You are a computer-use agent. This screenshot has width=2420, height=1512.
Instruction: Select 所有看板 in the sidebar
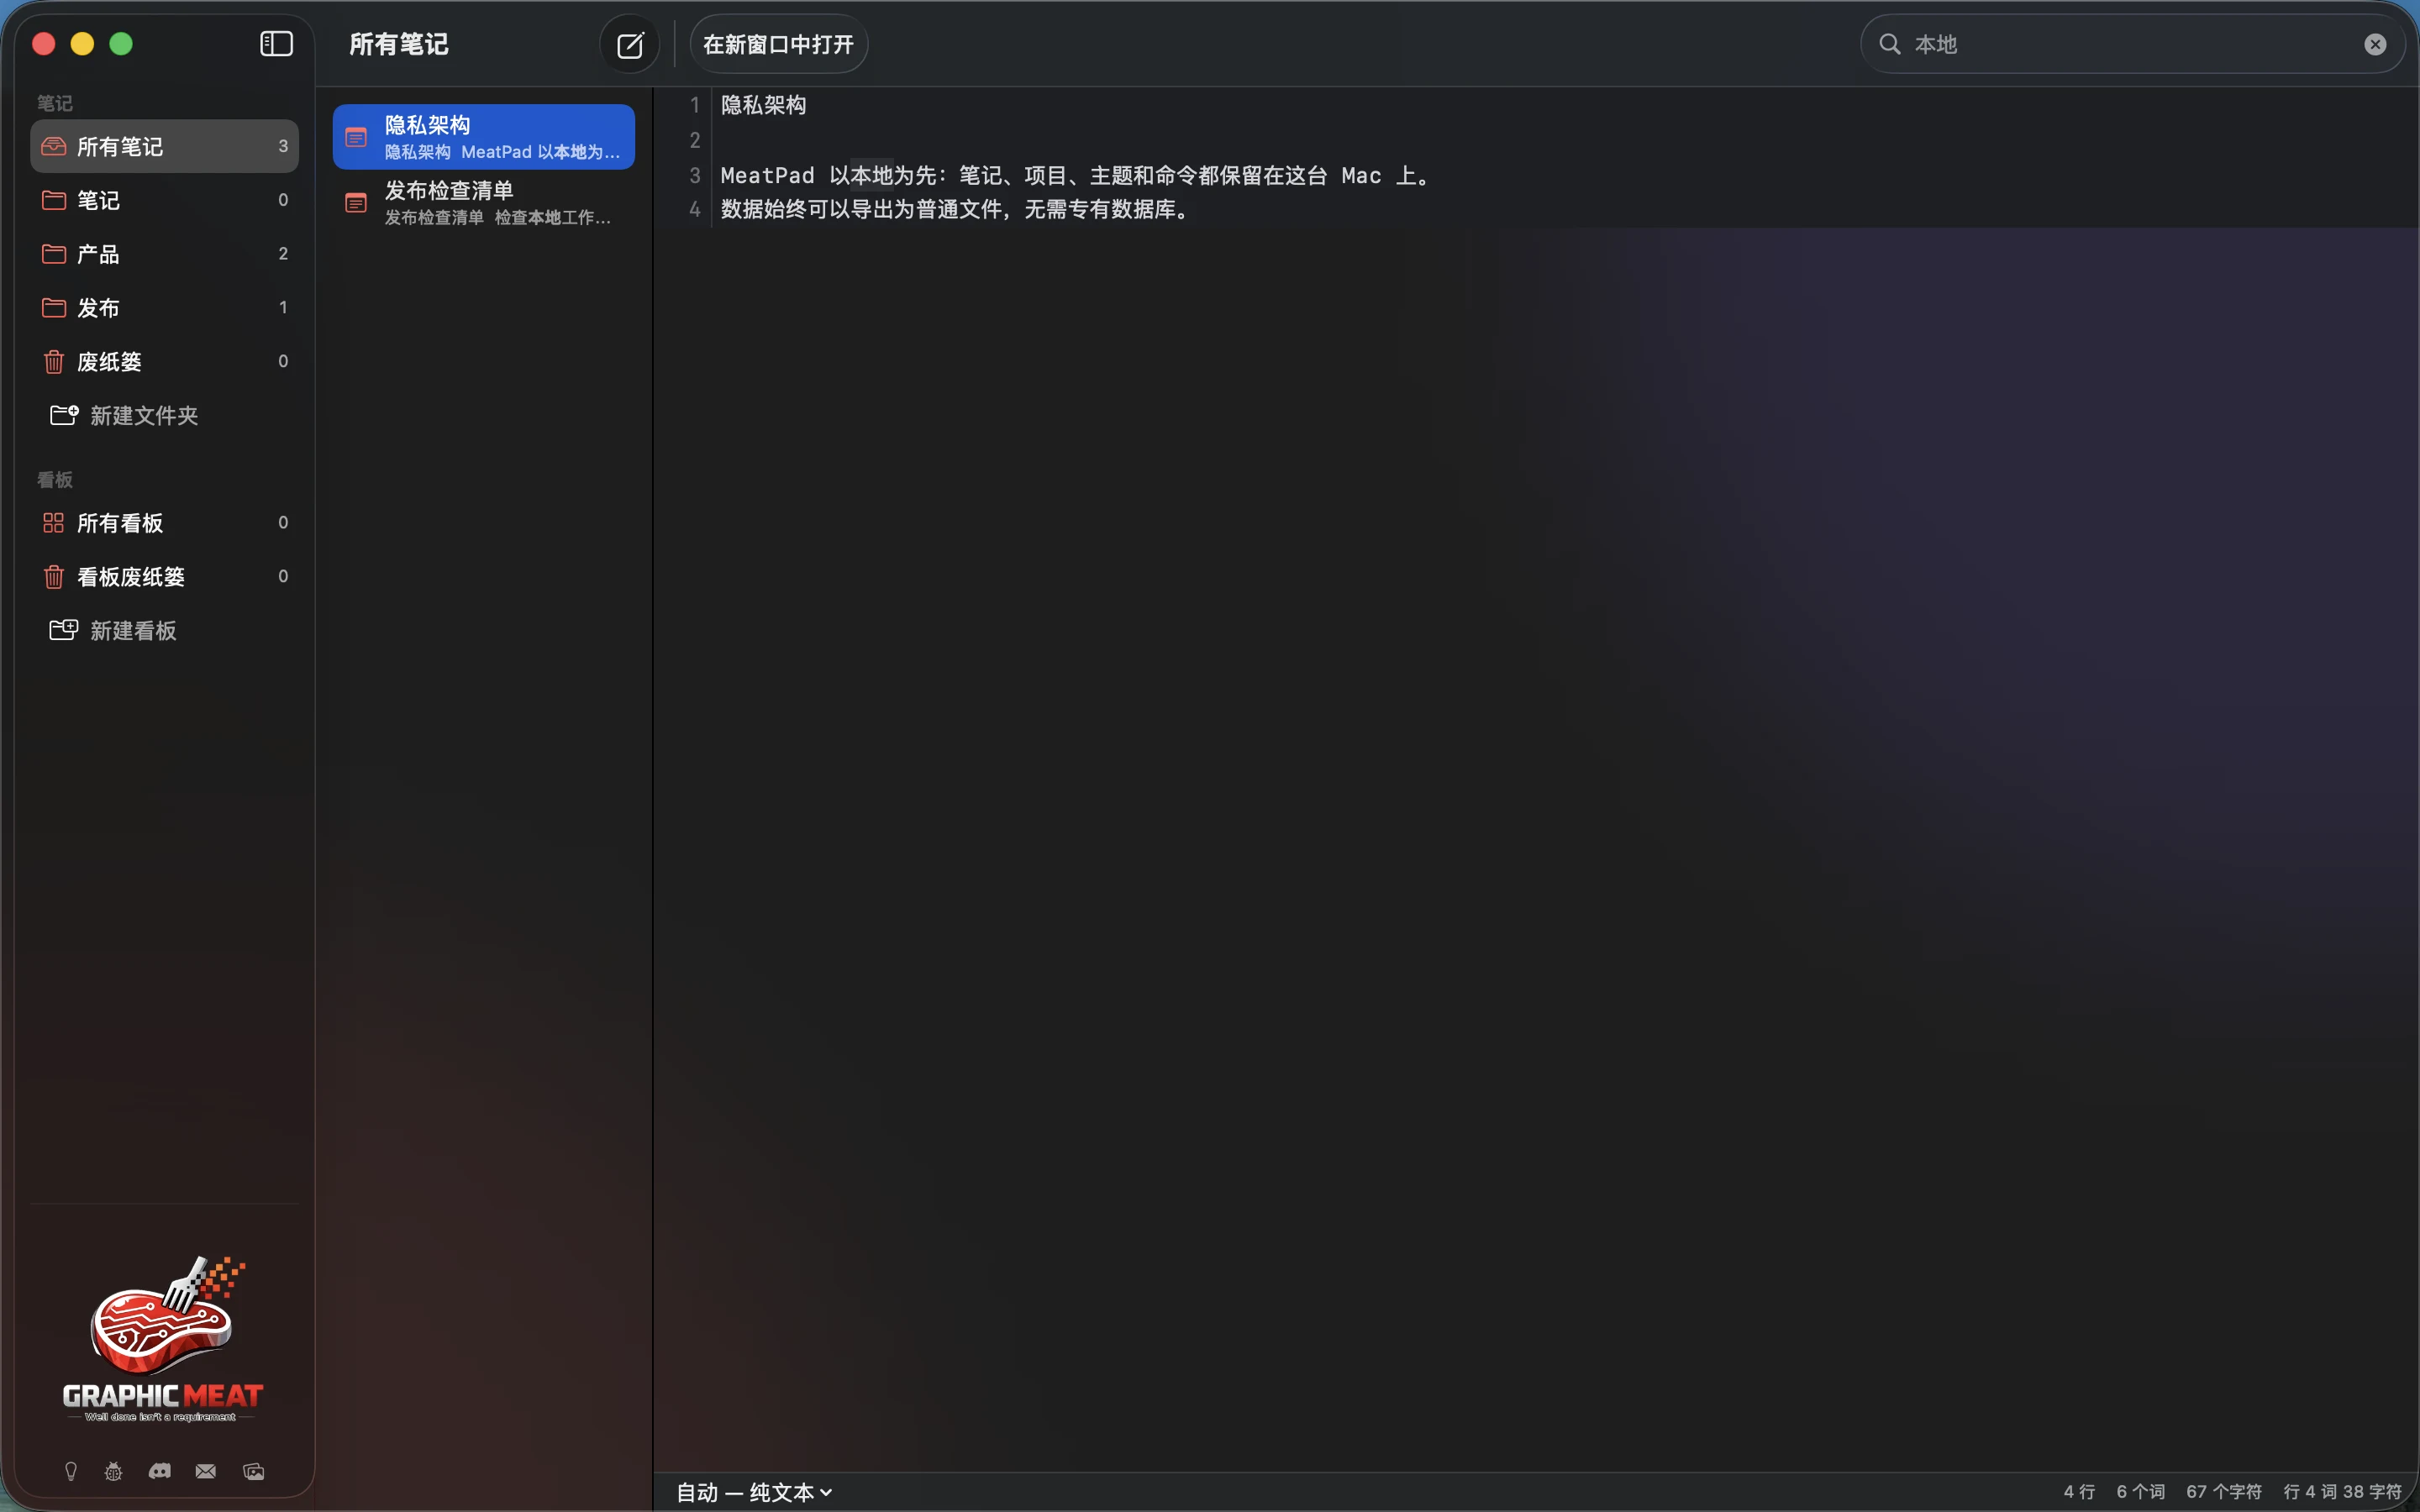coord(165,523)
